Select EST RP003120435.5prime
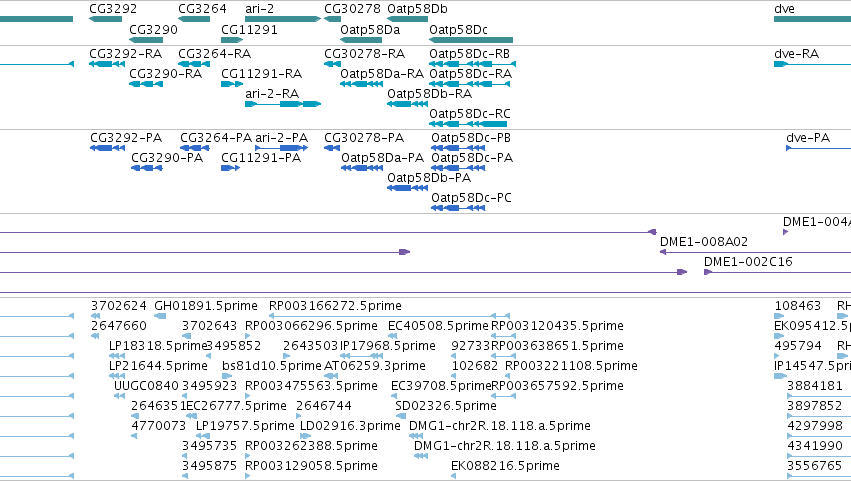This screenshot has width=851, height=481. (x=503, y=336)
